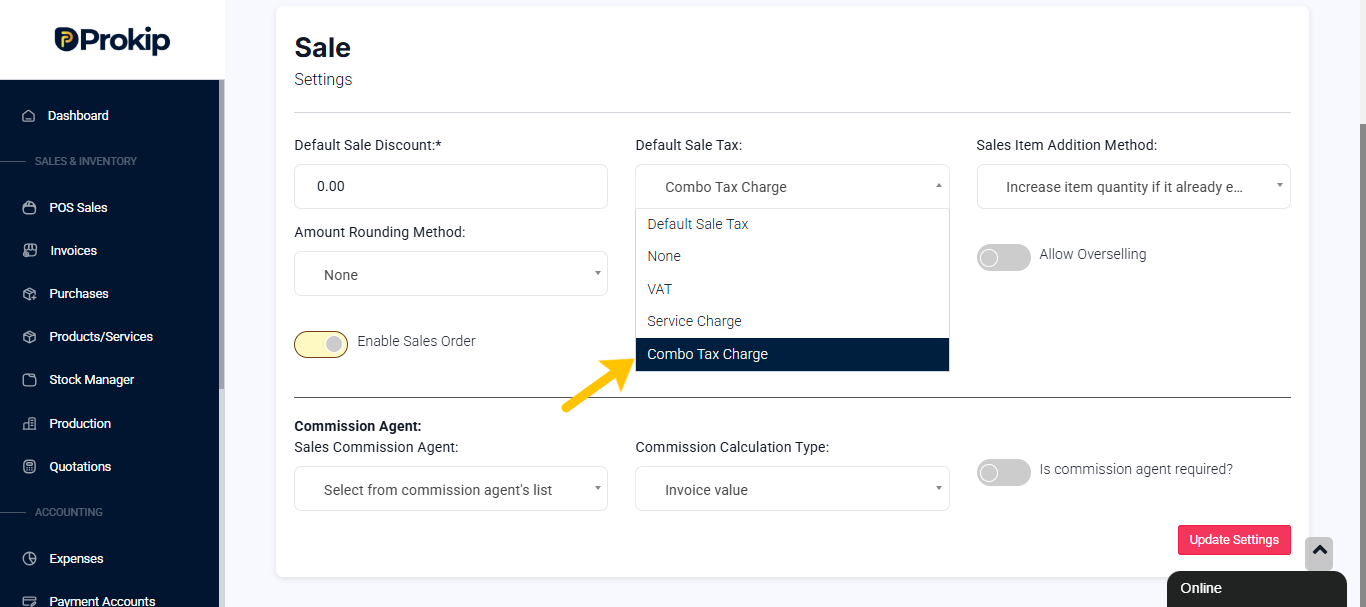Click the Sale heading text
Image resolution: width=1366 pixels, height=607 pixels.
pyautogui.click(x=322, y=47)
